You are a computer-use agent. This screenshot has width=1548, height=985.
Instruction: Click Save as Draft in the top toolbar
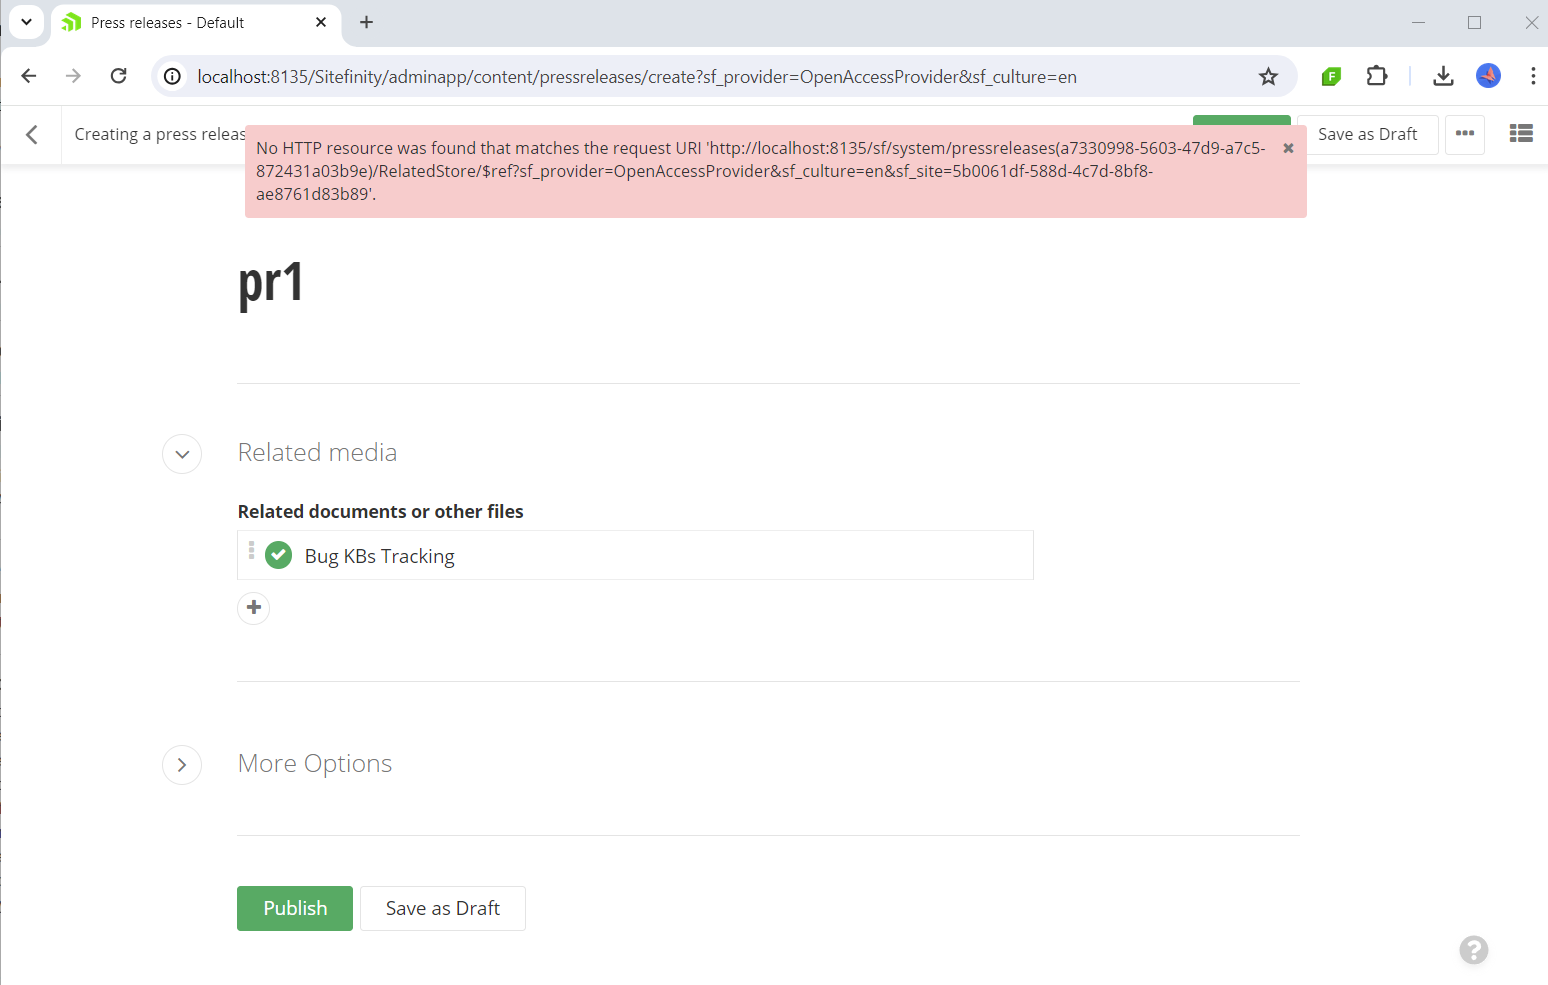1367,135
